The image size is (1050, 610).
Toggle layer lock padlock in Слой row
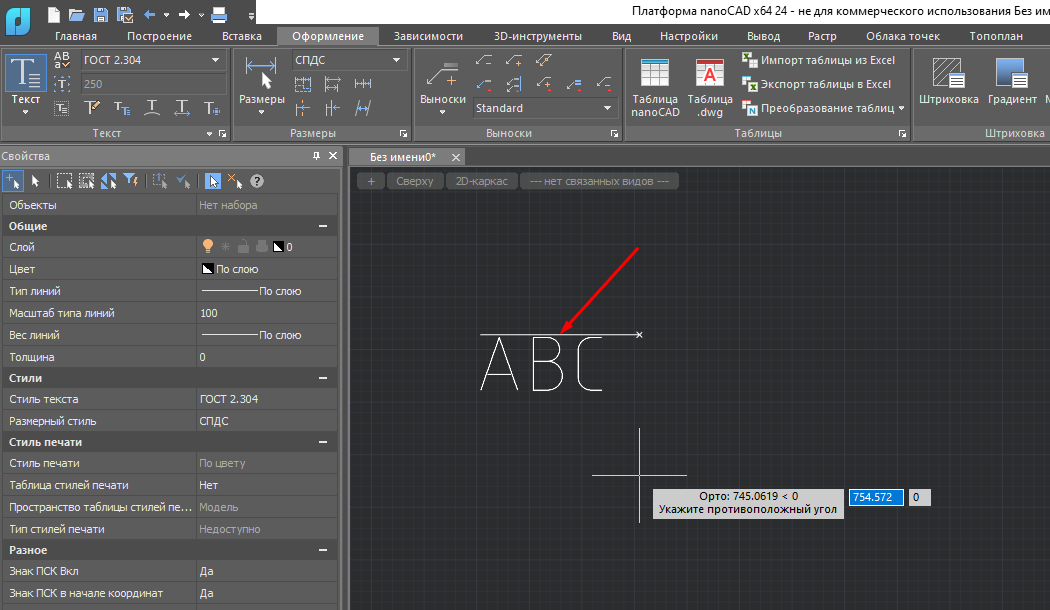click(244, 246)
